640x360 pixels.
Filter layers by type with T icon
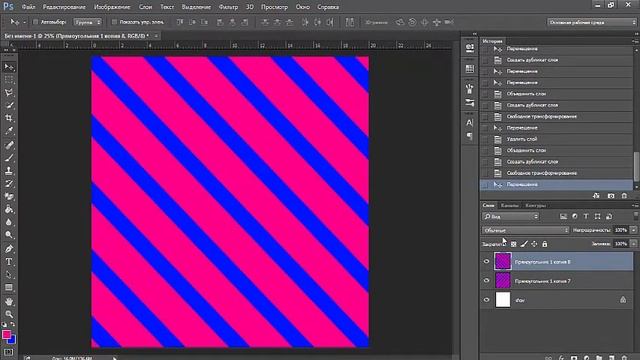tap(586, 216)
